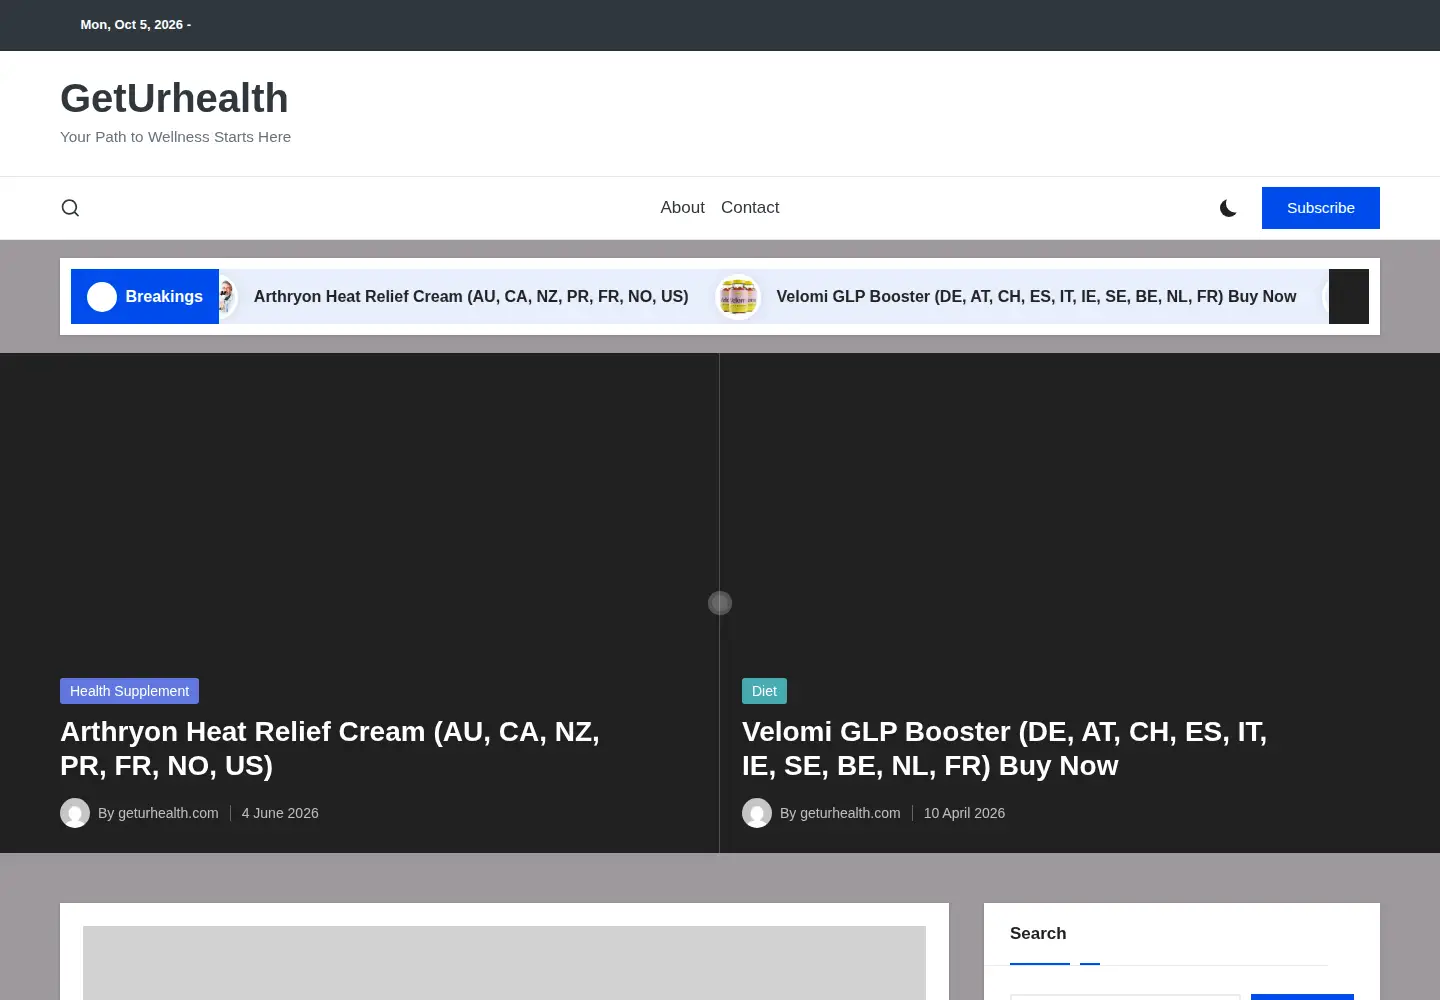1440x1000 pixels.
Task: Go to GetUrhealth site title
Action: 174,98
